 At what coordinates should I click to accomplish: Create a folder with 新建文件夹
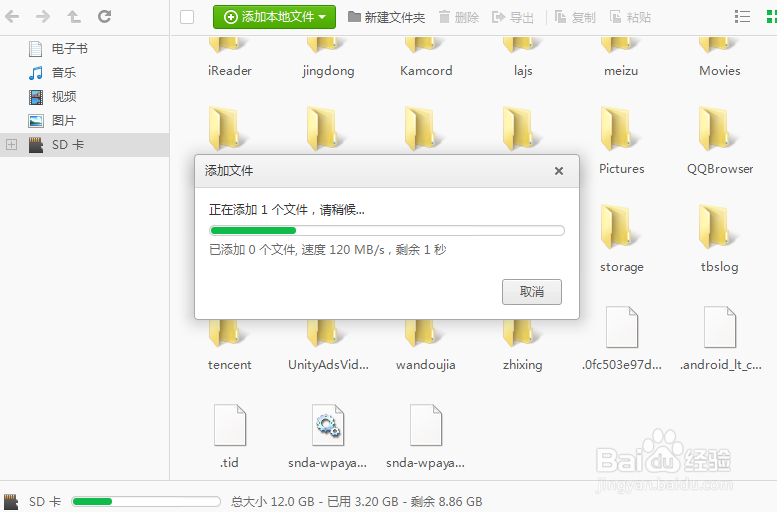387,17
